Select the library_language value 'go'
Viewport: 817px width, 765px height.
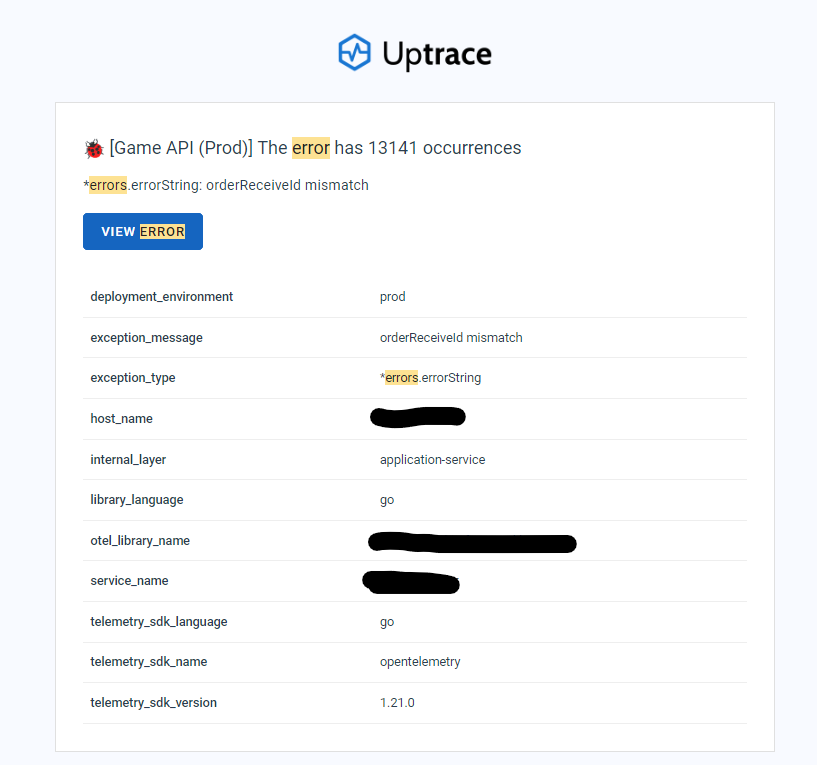(x=387, y=500)
